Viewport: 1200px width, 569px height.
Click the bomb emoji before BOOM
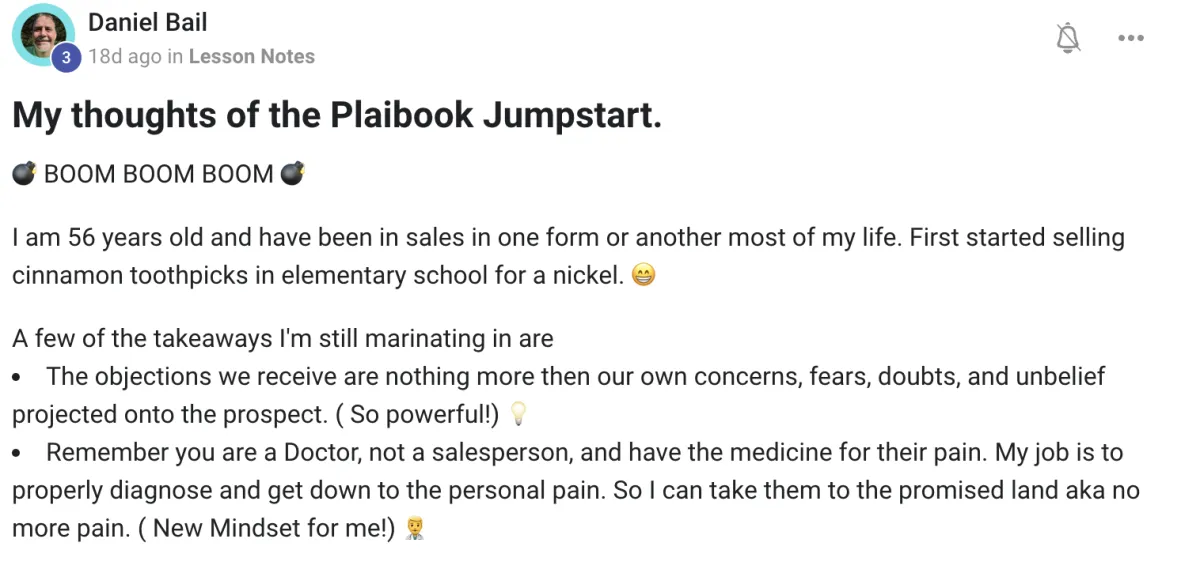[x=24, y=174]
